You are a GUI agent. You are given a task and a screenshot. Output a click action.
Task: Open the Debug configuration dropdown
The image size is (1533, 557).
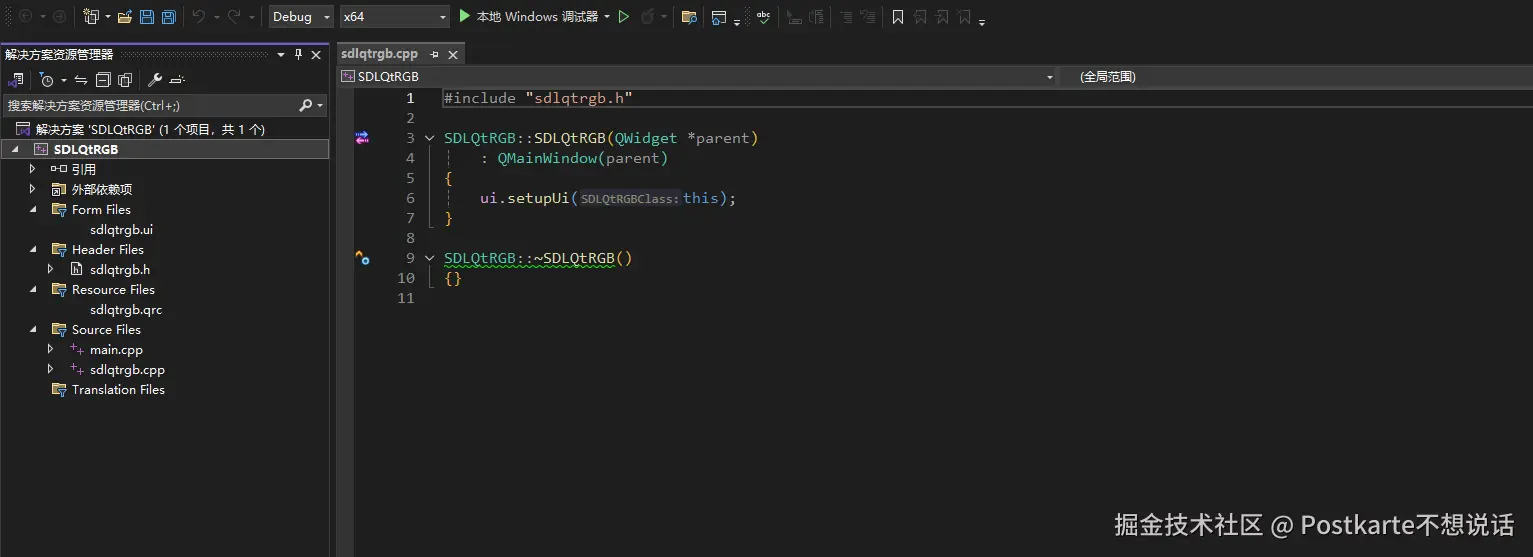click(x=301, y=16)
